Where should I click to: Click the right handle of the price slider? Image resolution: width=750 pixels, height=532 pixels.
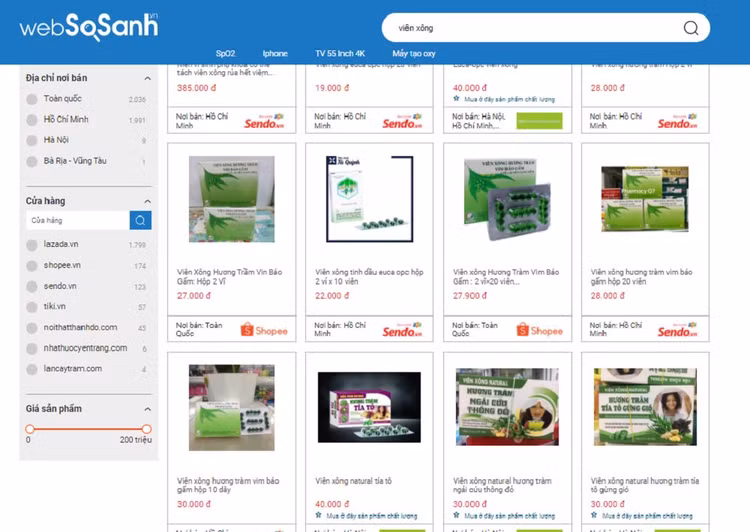click(147, 429)
